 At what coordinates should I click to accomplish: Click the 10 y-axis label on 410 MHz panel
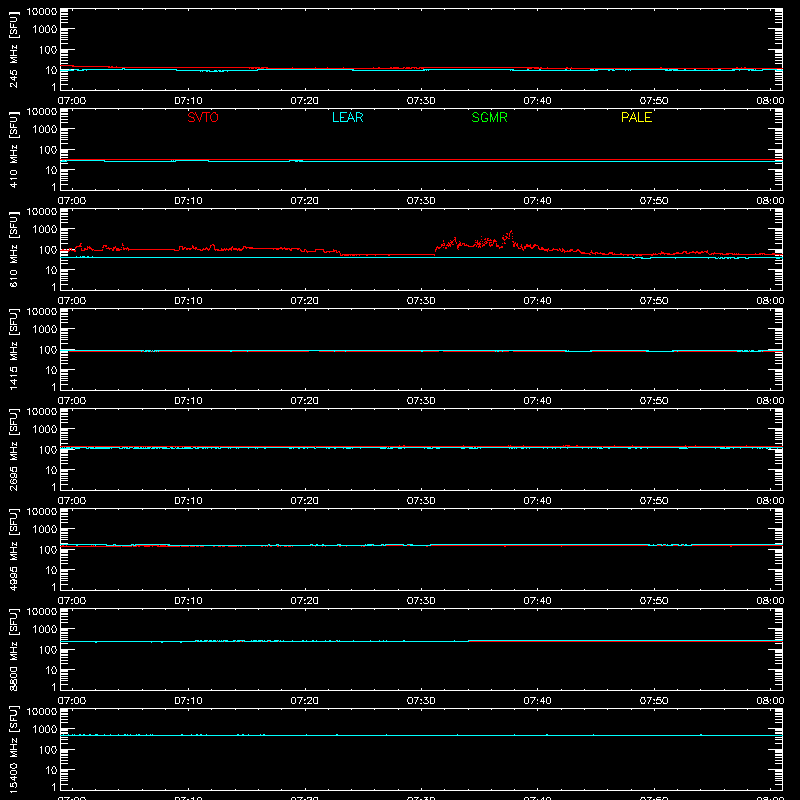point(51,170)
